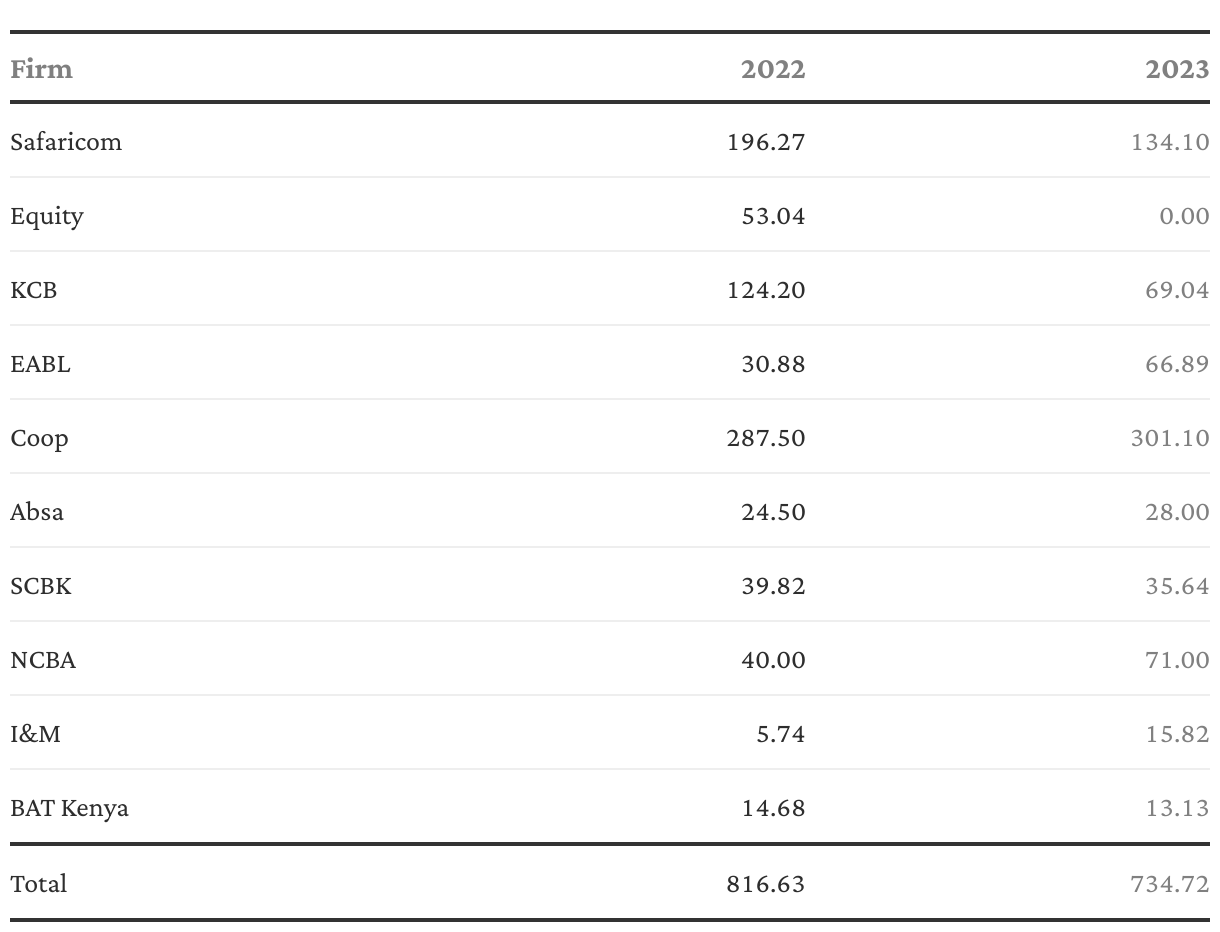Viewport: 1220px width, 932px height.
Task: Click KCB's 2022 value 124.20
Action: (x=766, y=289)
